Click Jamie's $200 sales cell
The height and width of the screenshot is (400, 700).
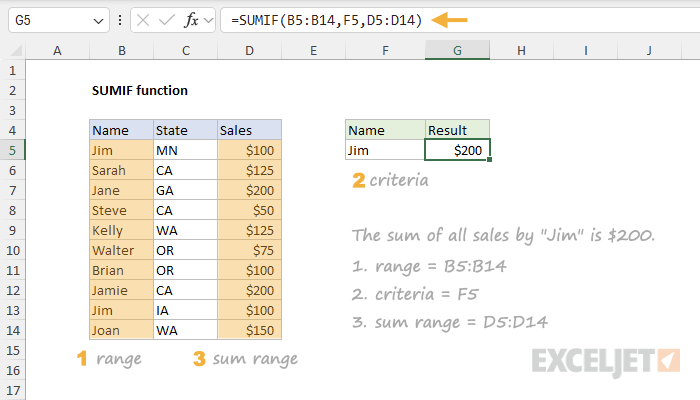[x=250, y=290]
